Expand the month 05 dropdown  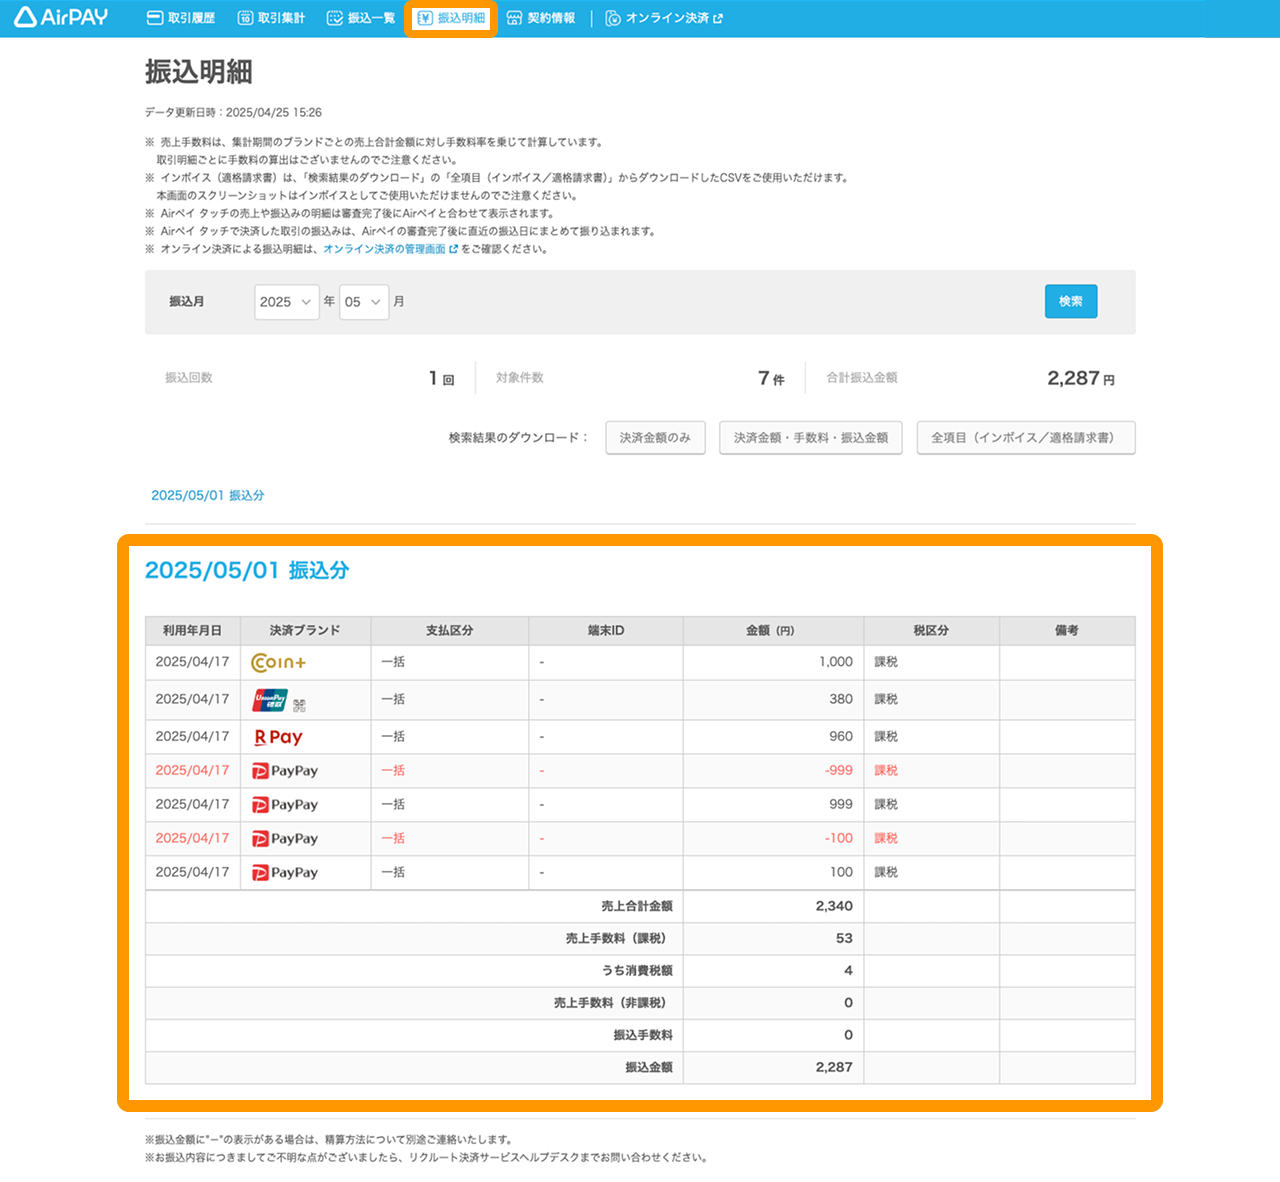click(x=363, y=302)
